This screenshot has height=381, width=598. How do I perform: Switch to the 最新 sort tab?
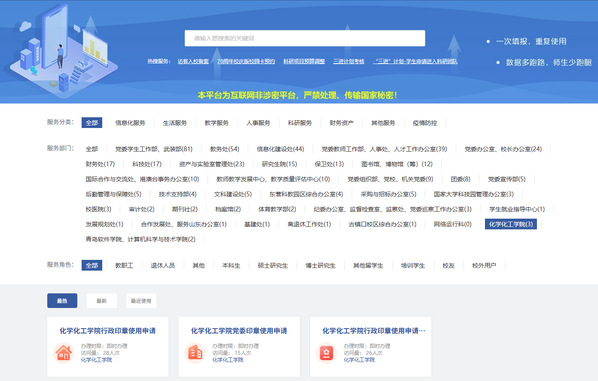point(101,301)
